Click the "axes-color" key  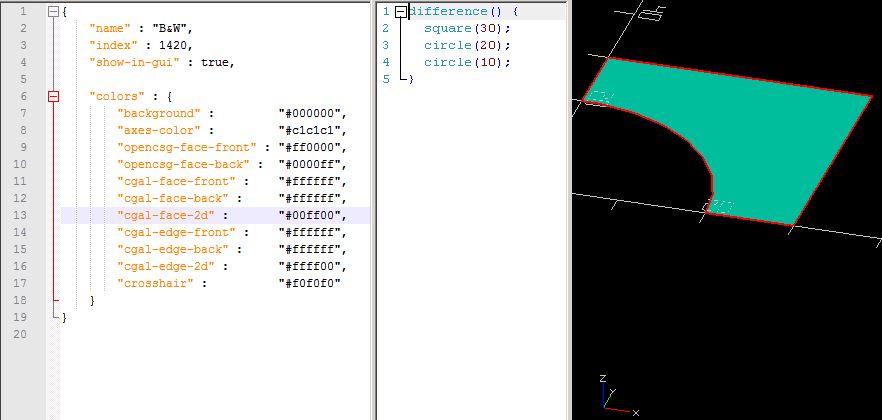pos(159,130)
